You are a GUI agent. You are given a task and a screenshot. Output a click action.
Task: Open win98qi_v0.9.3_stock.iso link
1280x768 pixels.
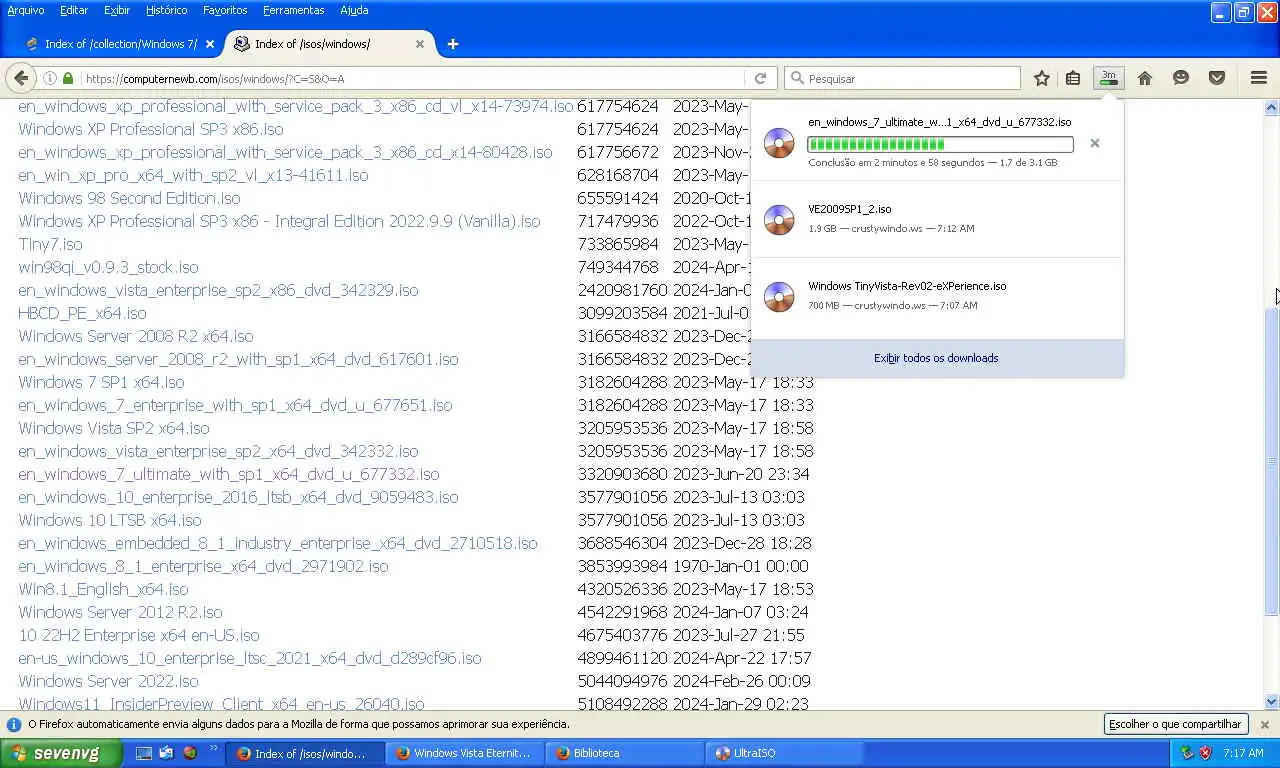[x=108, y=267]
